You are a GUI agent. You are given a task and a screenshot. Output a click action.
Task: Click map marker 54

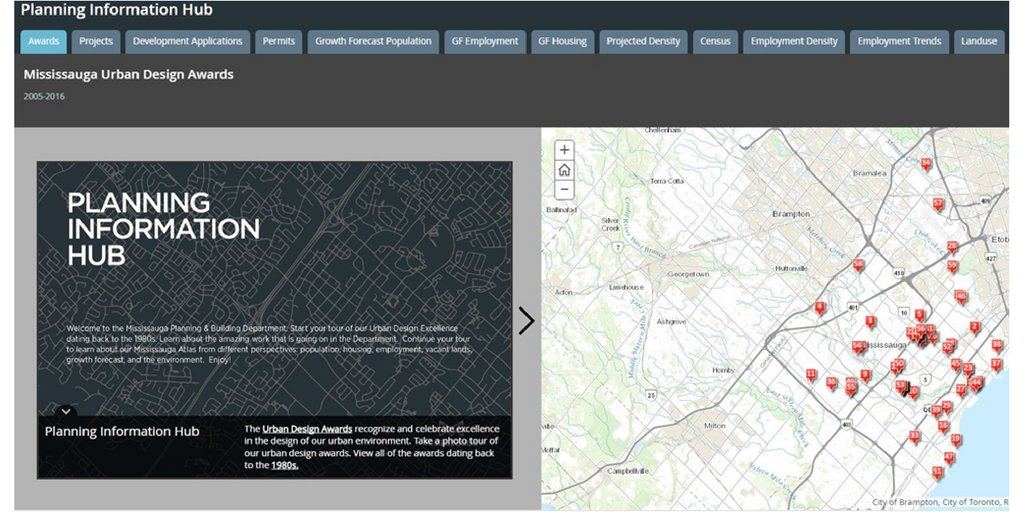(x=857, y=346)
